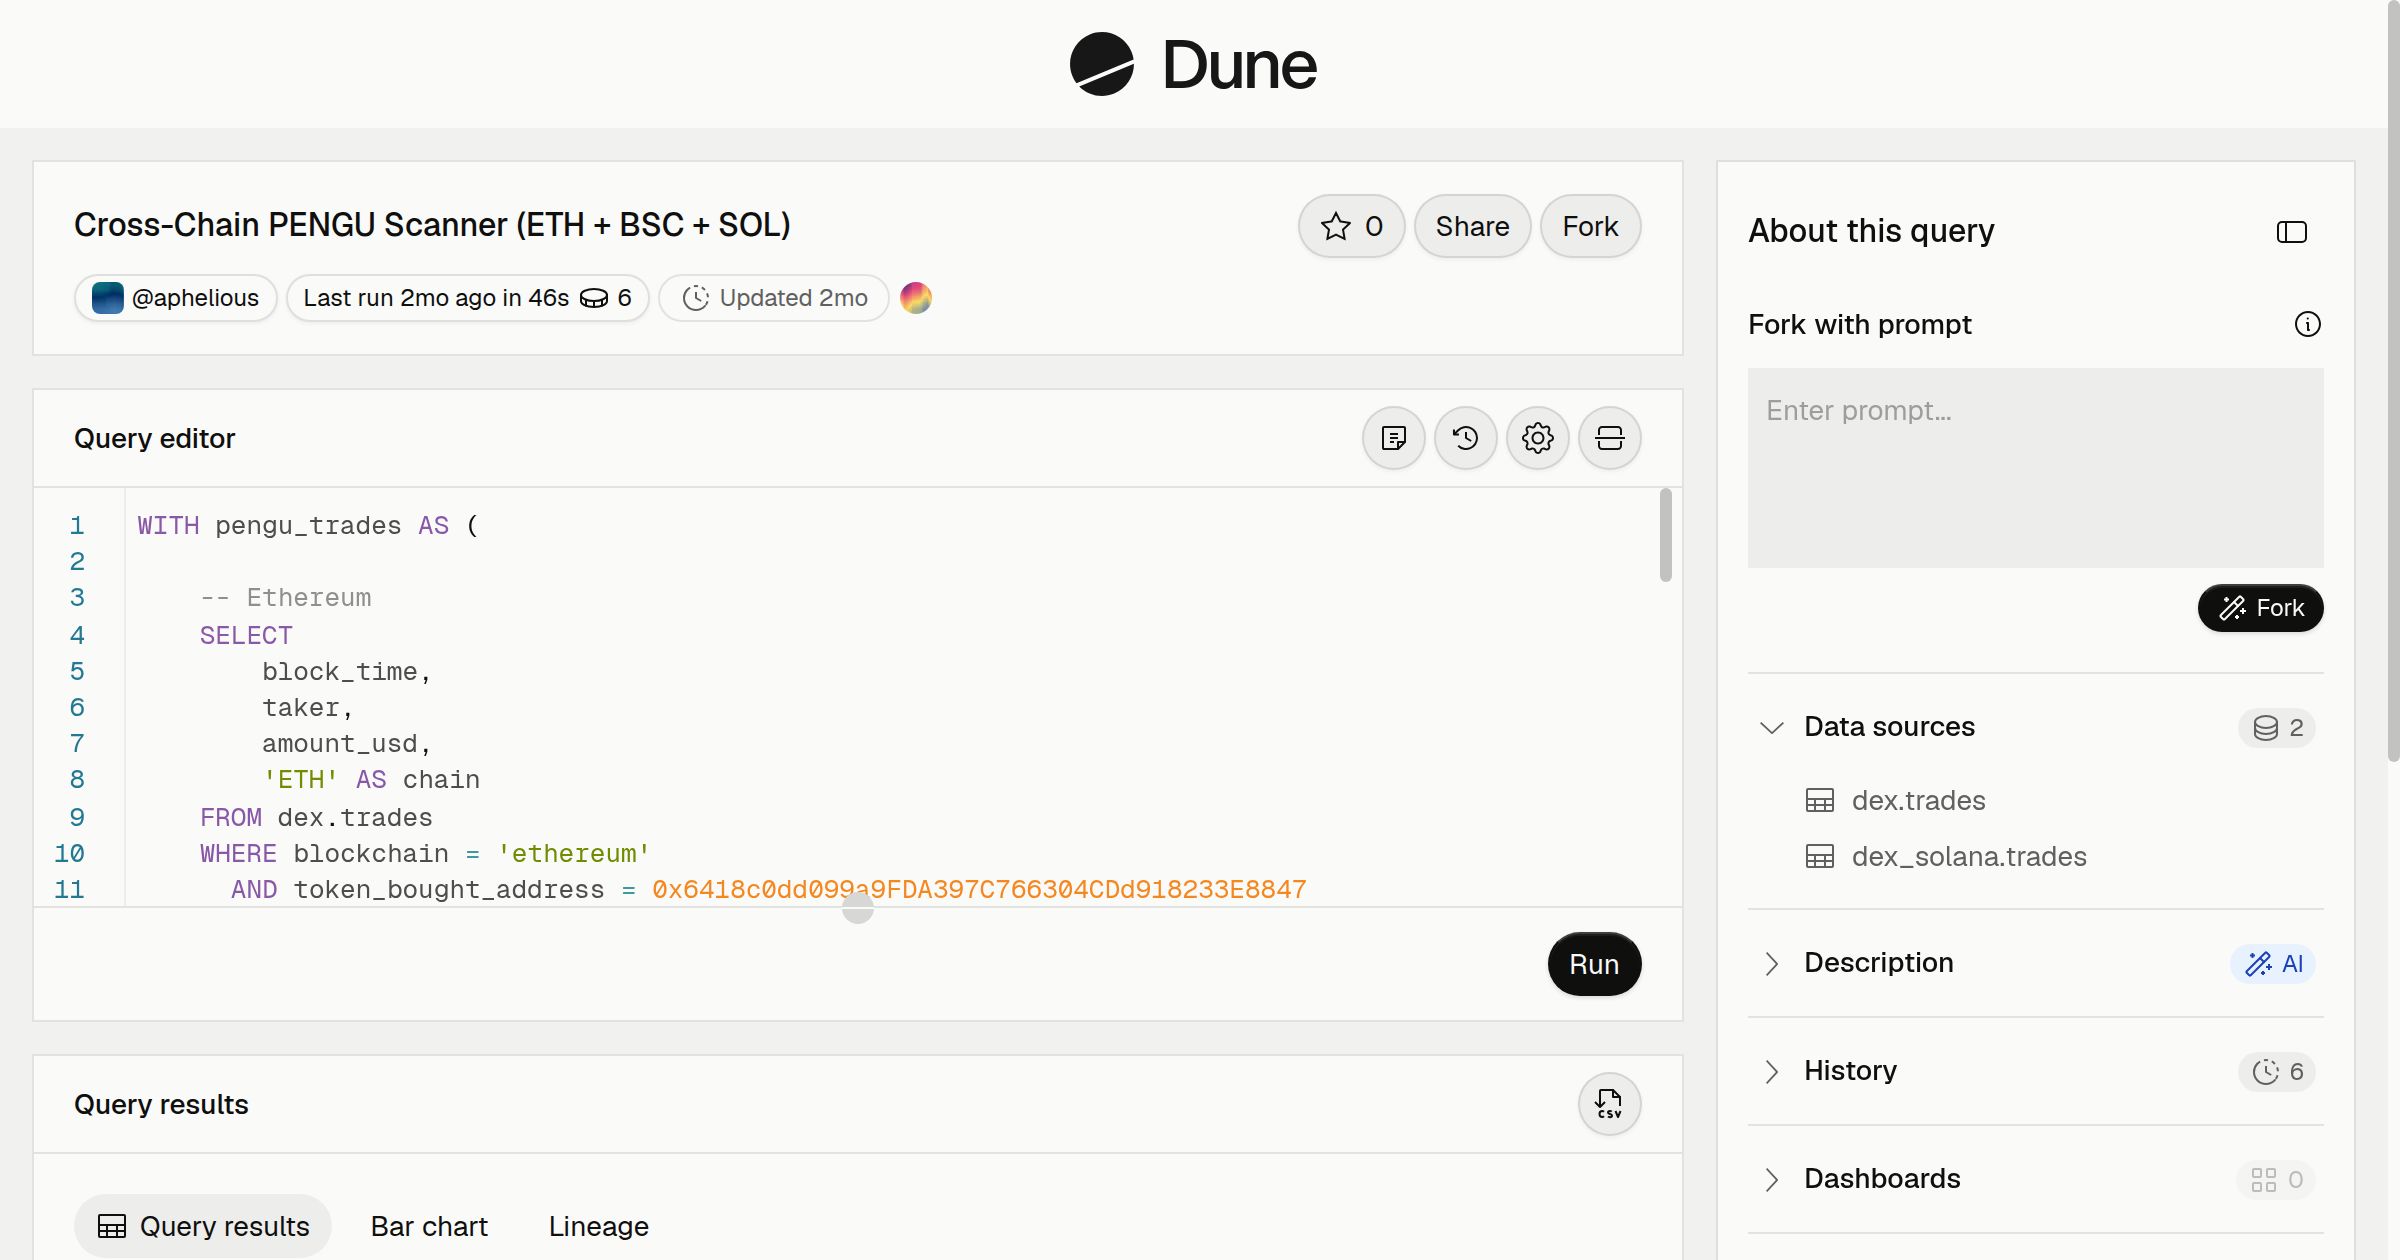2400x1260 pixels.
Task: Click the Updated 2mo badge
Action: [774, 298]
